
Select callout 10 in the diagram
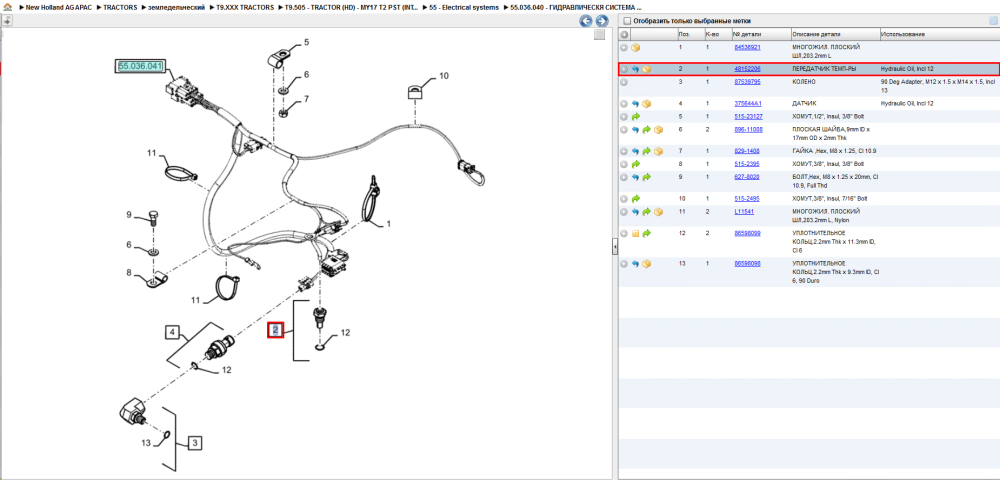pyautogui.click(x=444, y=76)
